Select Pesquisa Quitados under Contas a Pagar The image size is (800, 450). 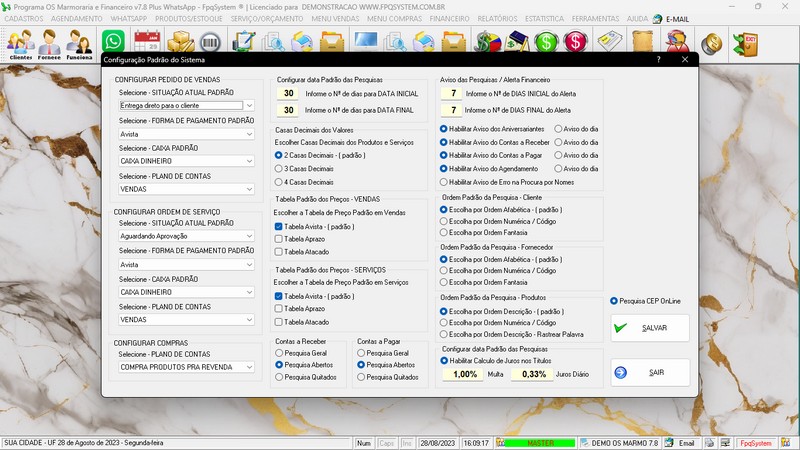pos(388,377)
